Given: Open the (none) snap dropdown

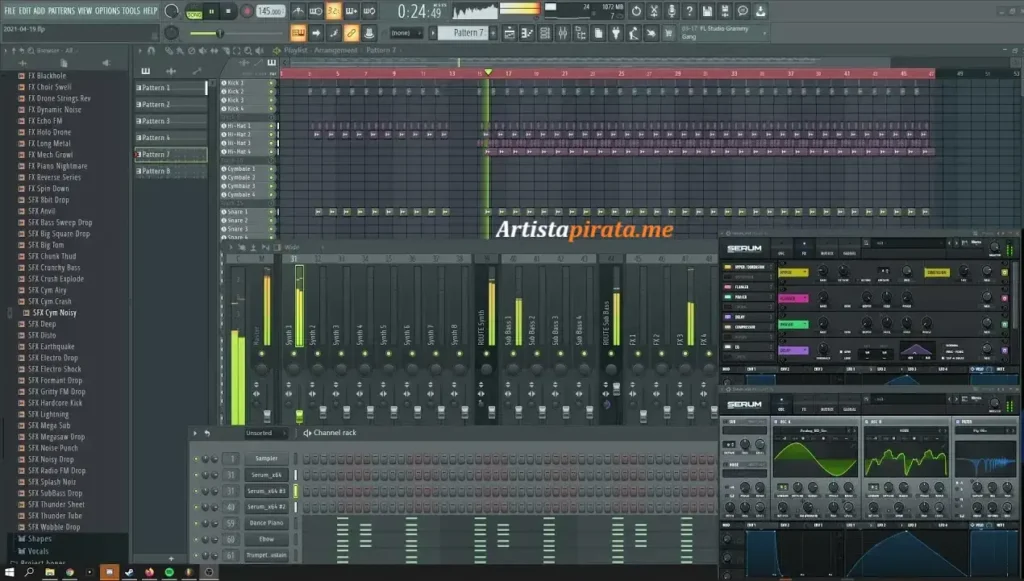Looking at the screenshot, I should click(406, 33).
